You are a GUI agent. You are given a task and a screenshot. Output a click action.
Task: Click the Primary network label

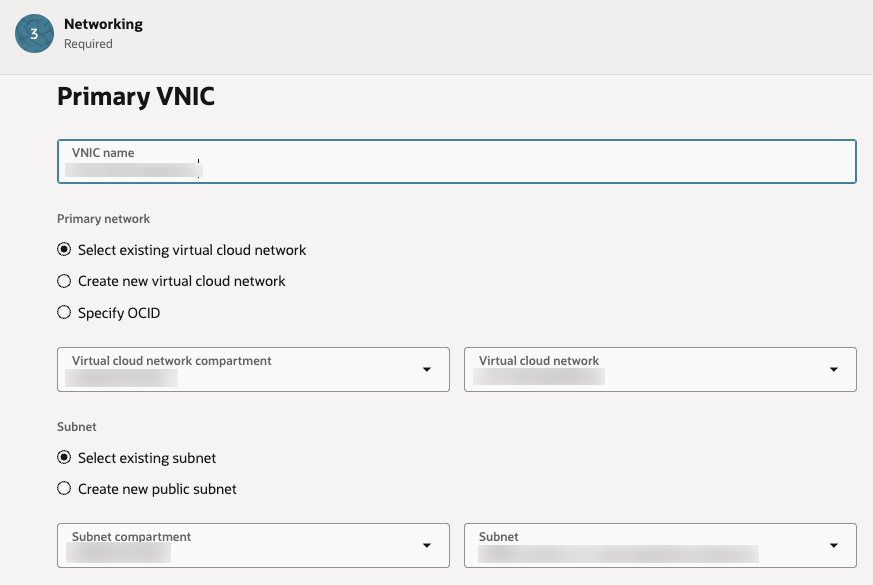click(104, 219)
